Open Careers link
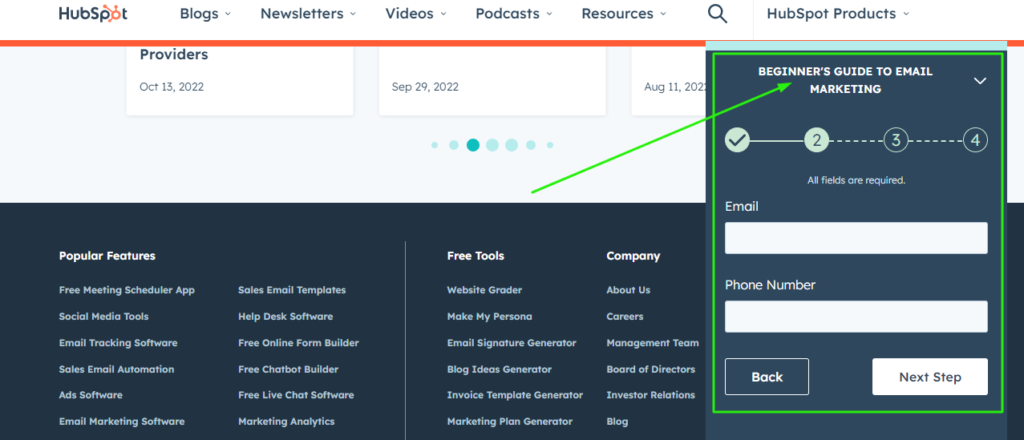1024x440 pixels. 625,317
